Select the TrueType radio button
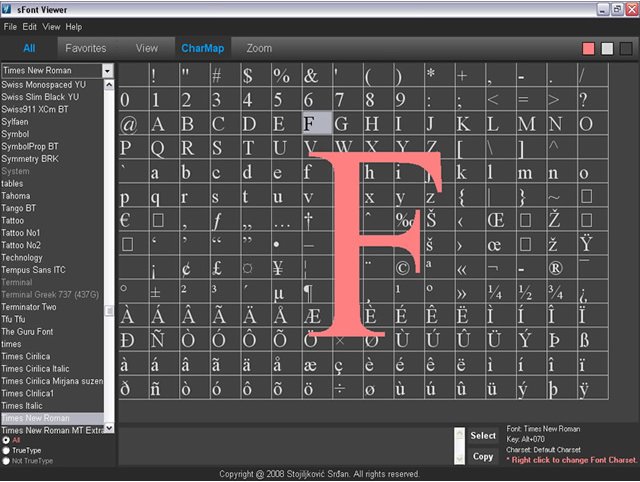640x482 pixels. [x=6, y=451]
